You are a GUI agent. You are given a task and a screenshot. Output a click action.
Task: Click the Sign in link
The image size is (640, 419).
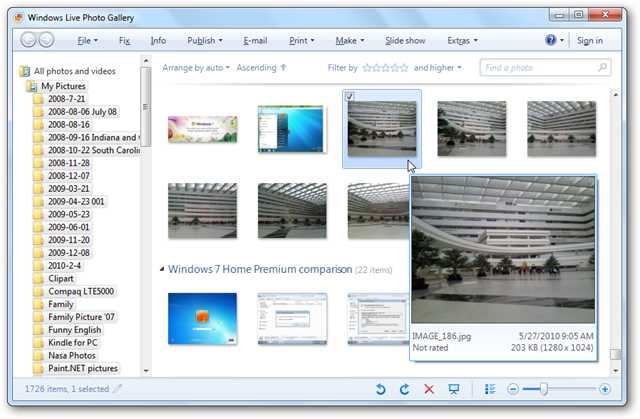590,41
